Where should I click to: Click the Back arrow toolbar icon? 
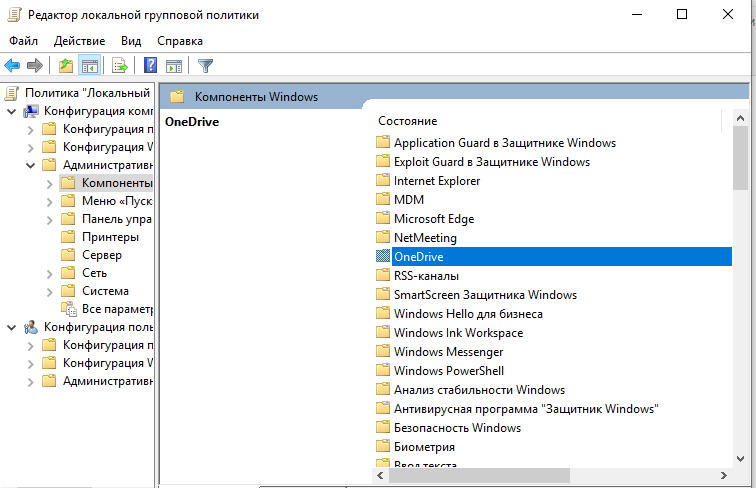(12, 66)
